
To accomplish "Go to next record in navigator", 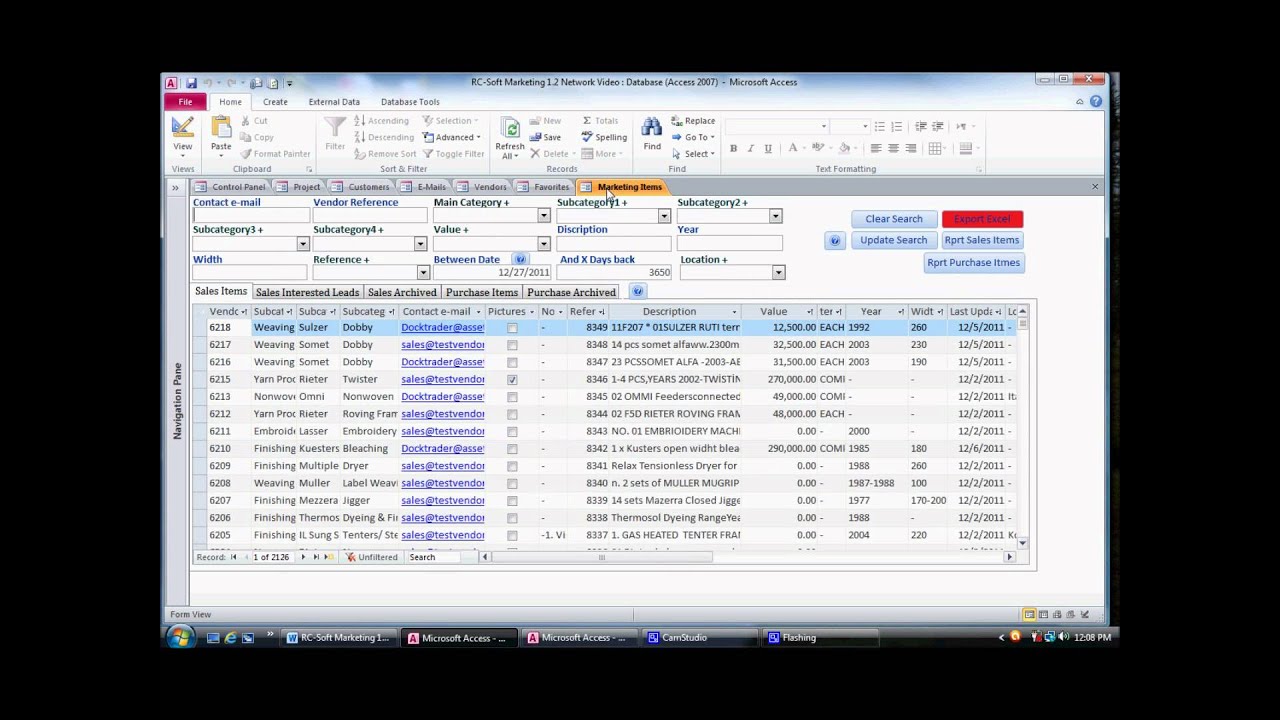I will pos(303,557).
